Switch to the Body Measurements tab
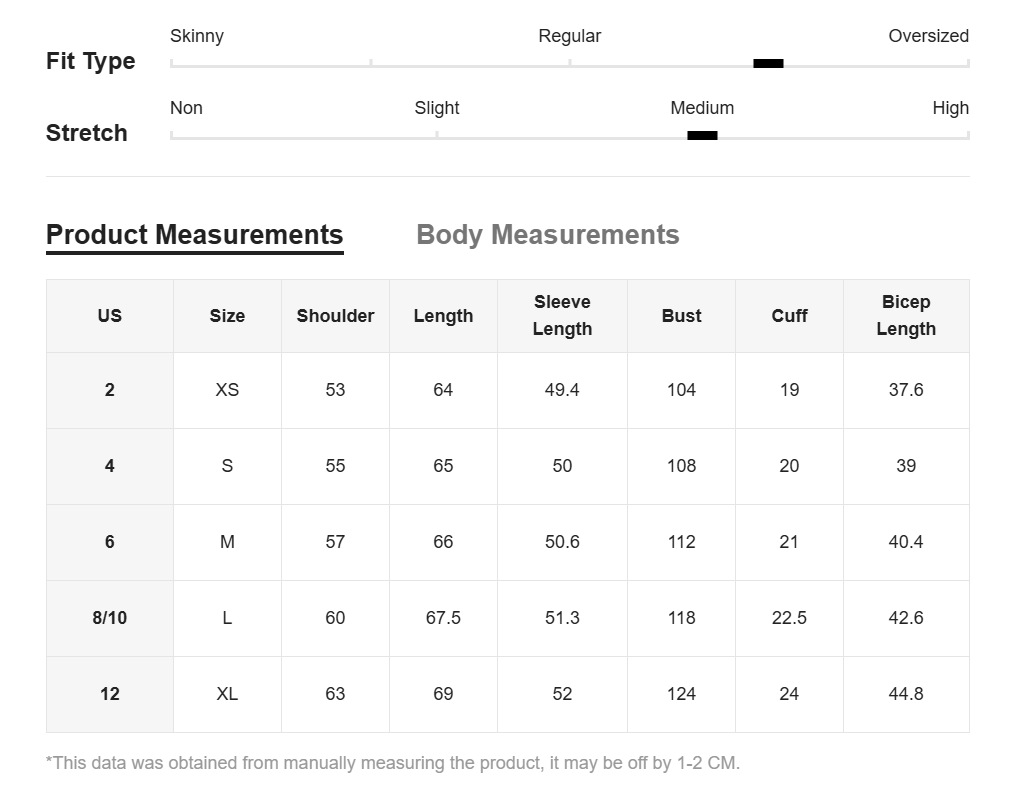Image resolution: width=1015 pixels, height=789 pixels. click(x=547, y=235)
